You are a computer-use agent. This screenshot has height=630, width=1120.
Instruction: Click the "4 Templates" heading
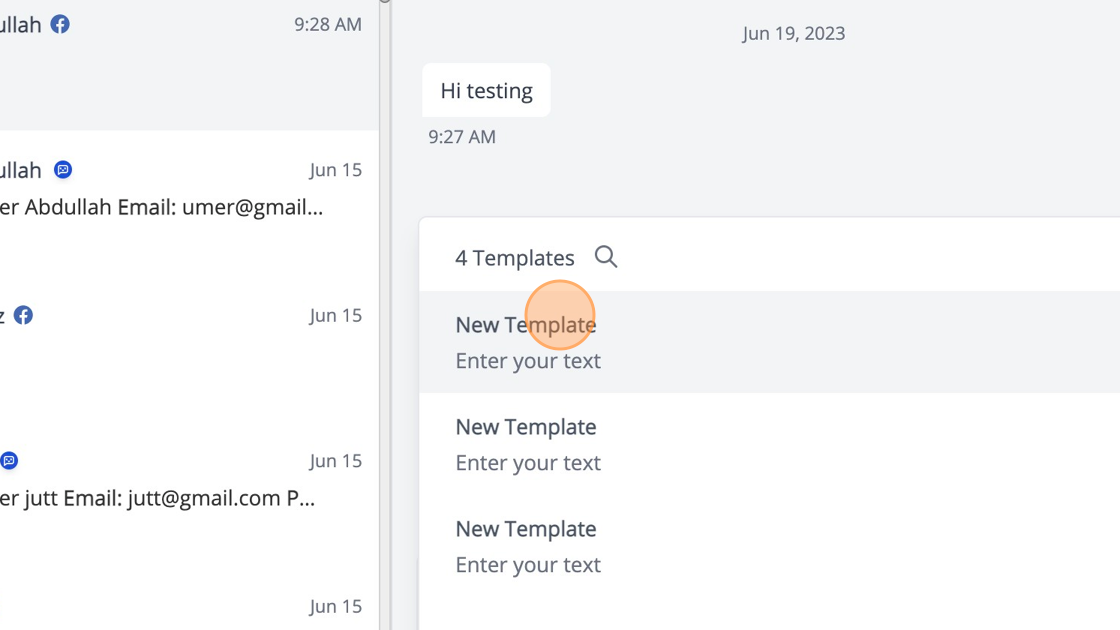(x=515, y=258)
